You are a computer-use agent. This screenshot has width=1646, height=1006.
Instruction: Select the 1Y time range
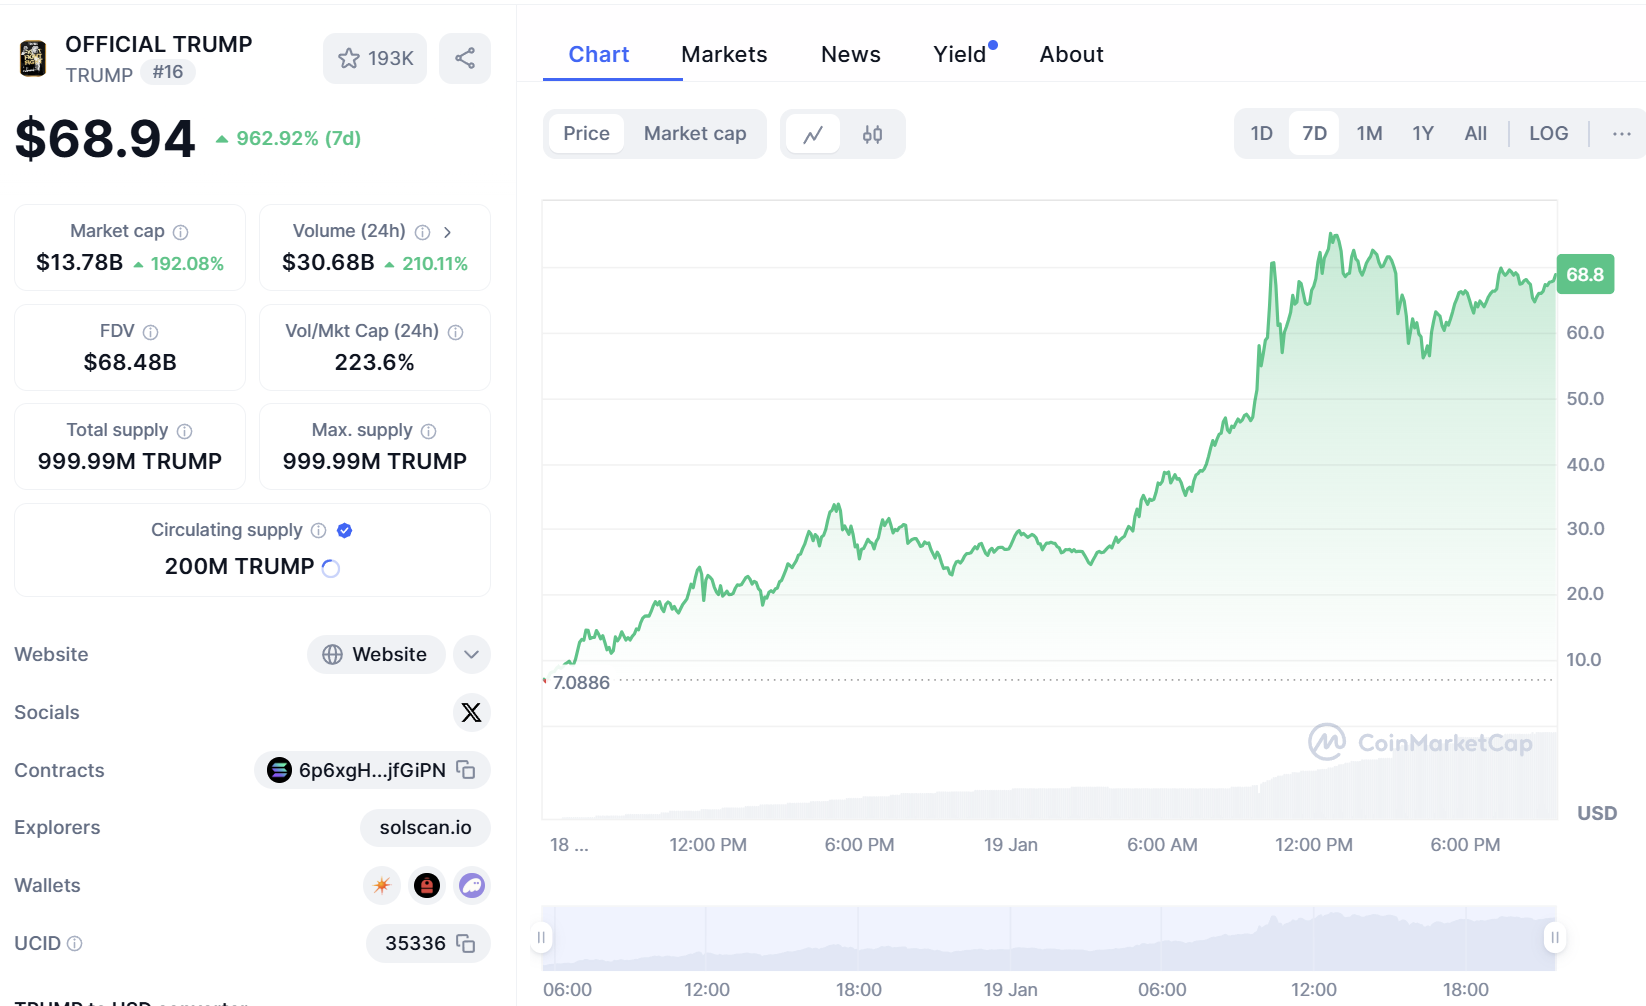point(1423,133)
